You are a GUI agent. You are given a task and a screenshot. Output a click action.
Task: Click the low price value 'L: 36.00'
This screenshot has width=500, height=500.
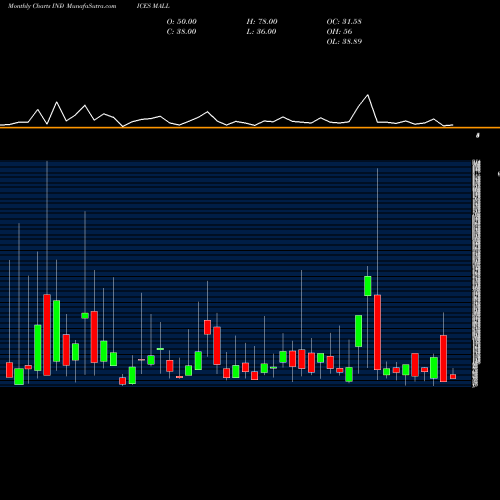[261, 32]
